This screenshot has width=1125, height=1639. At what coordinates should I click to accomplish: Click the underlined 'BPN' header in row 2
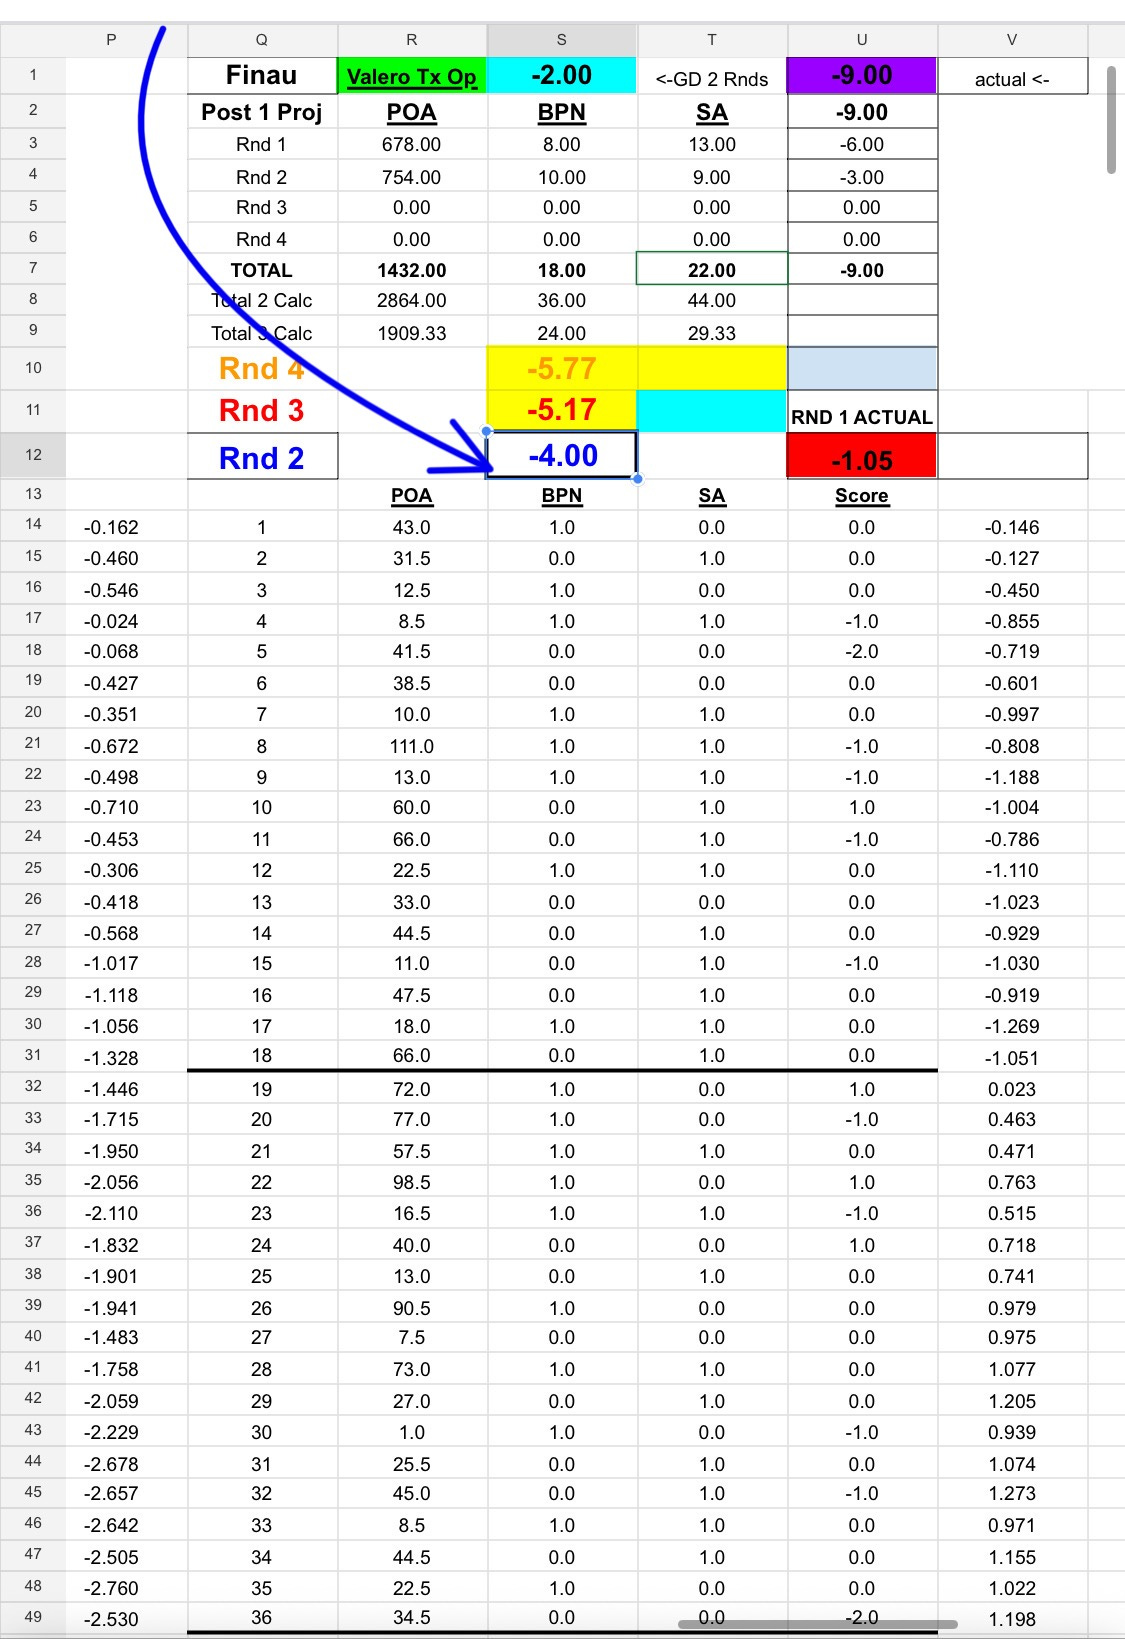click(561, 112)
